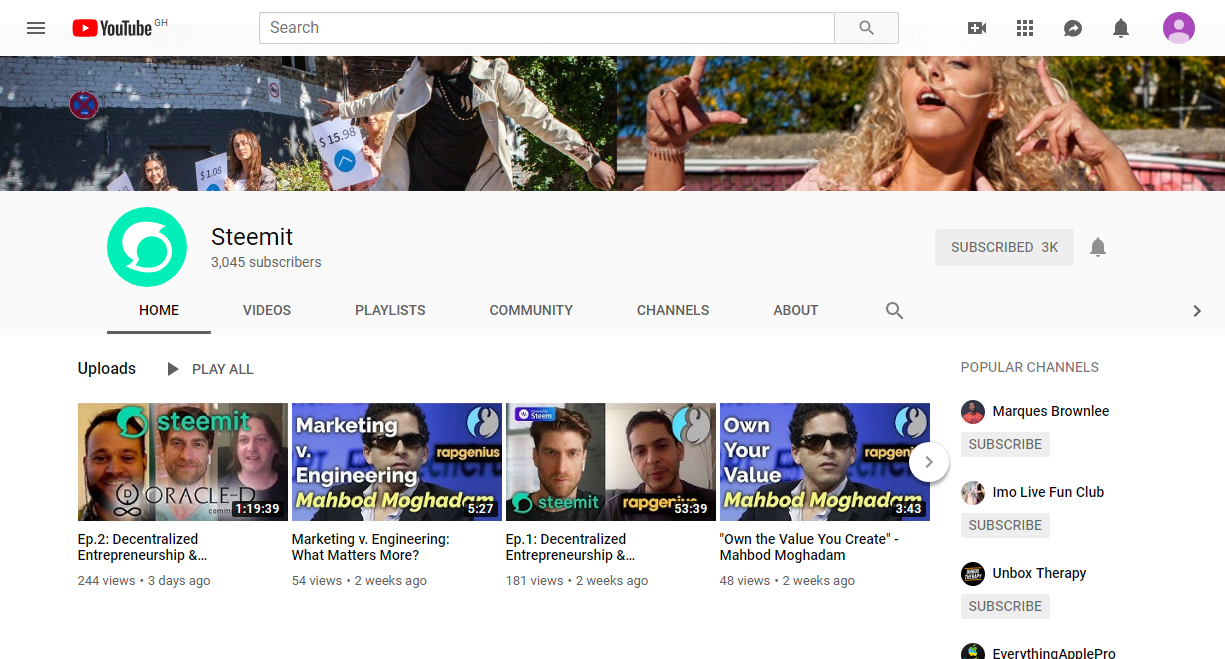Open Marques Brownlee channel name

(1051, 411)
